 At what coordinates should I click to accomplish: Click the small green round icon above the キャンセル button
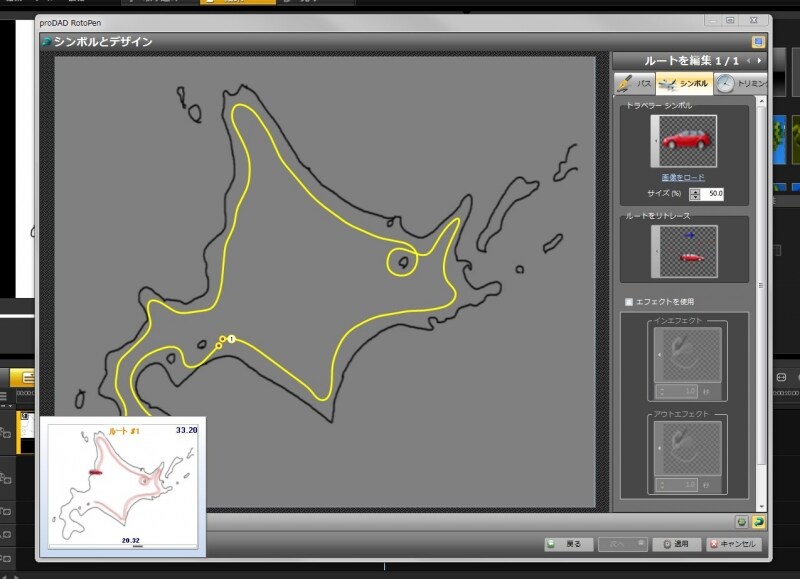[x=741, y=521]
